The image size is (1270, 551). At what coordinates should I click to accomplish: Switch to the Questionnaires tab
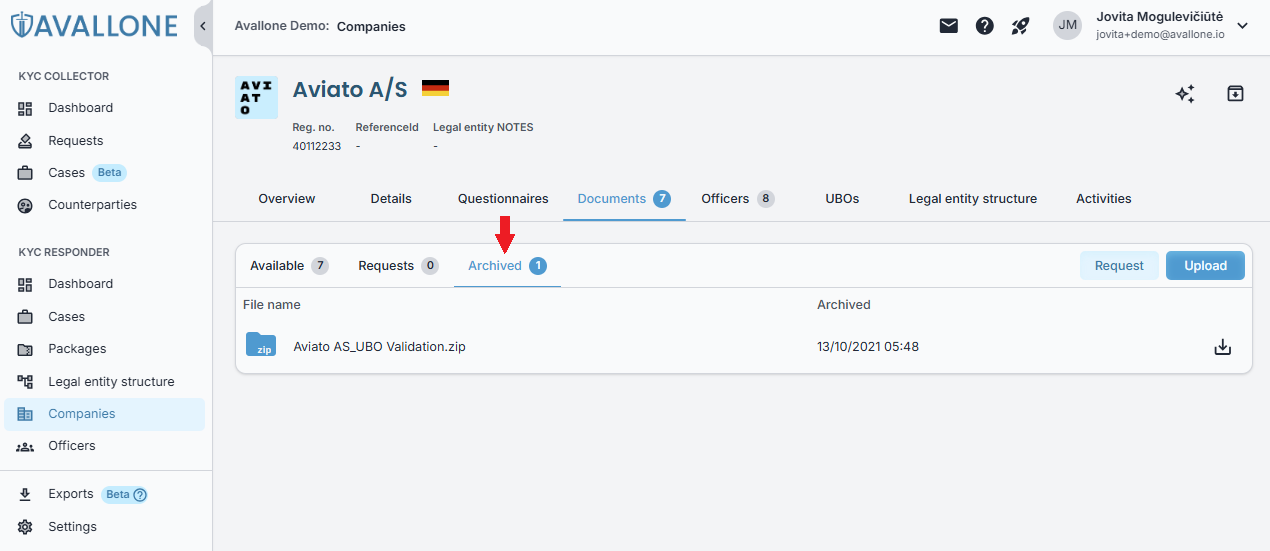point(503,199)
